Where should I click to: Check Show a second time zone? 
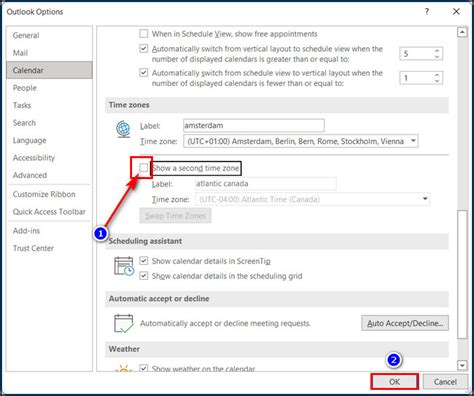click(x=144, y=168)
